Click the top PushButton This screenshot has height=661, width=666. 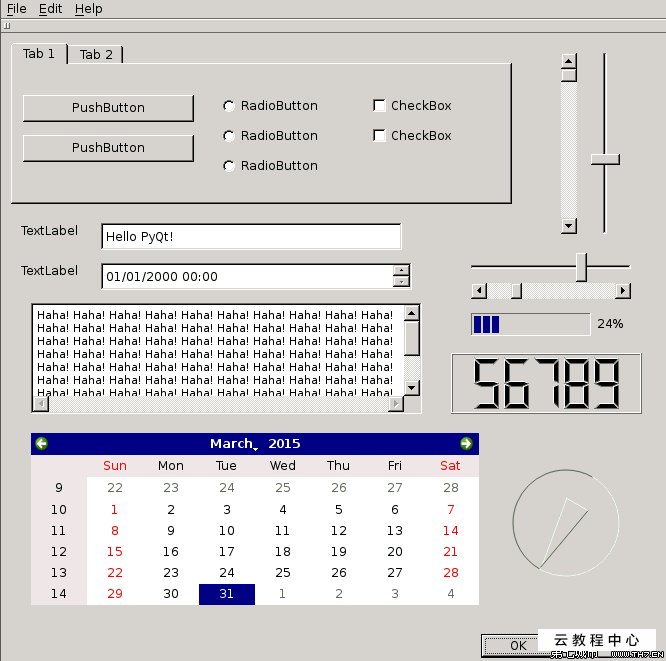coord(108,108)
